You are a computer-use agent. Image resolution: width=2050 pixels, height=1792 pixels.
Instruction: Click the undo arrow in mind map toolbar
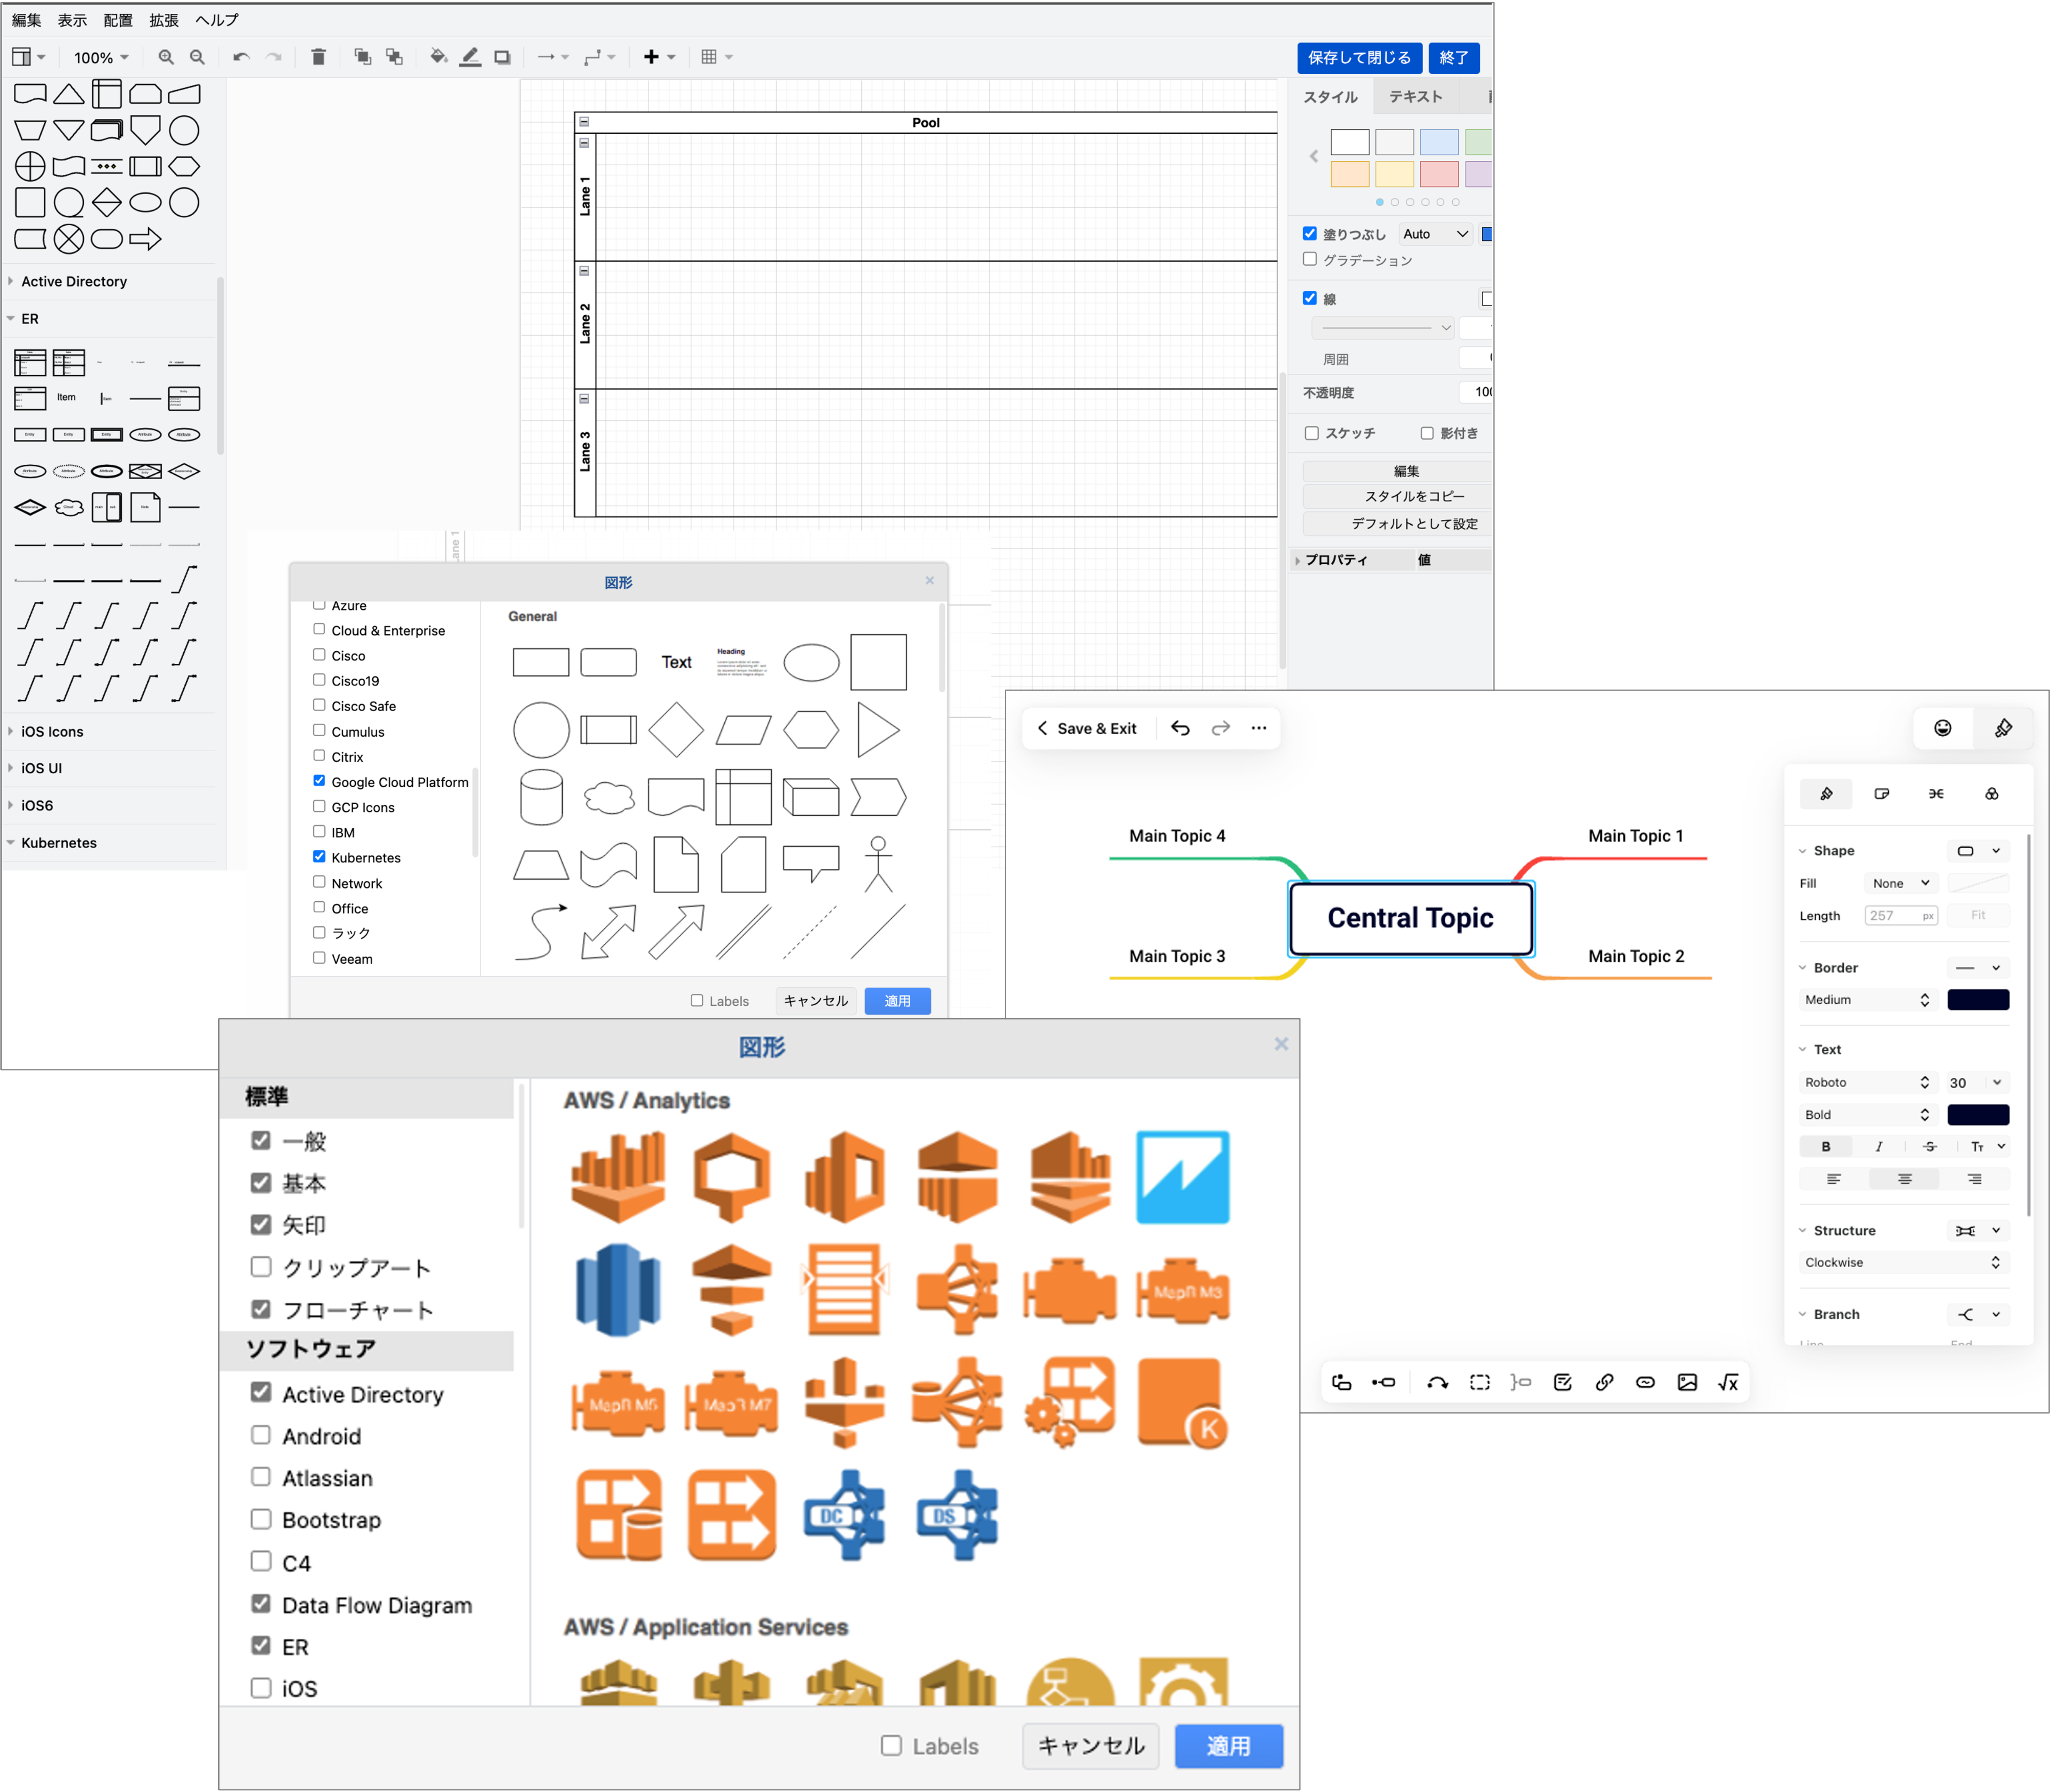1180,729
